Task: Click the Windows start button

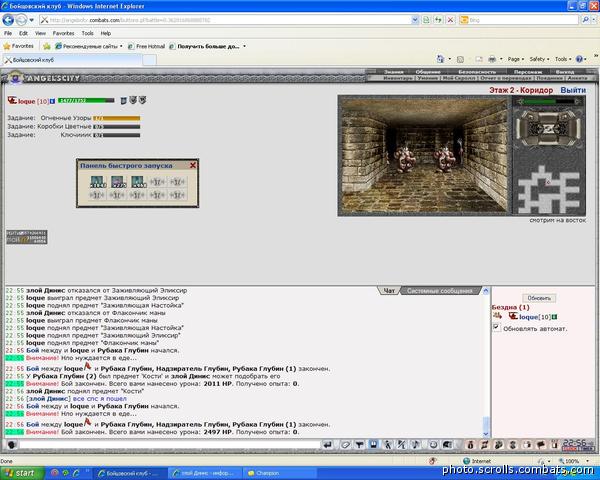Action: pos(22,473)
